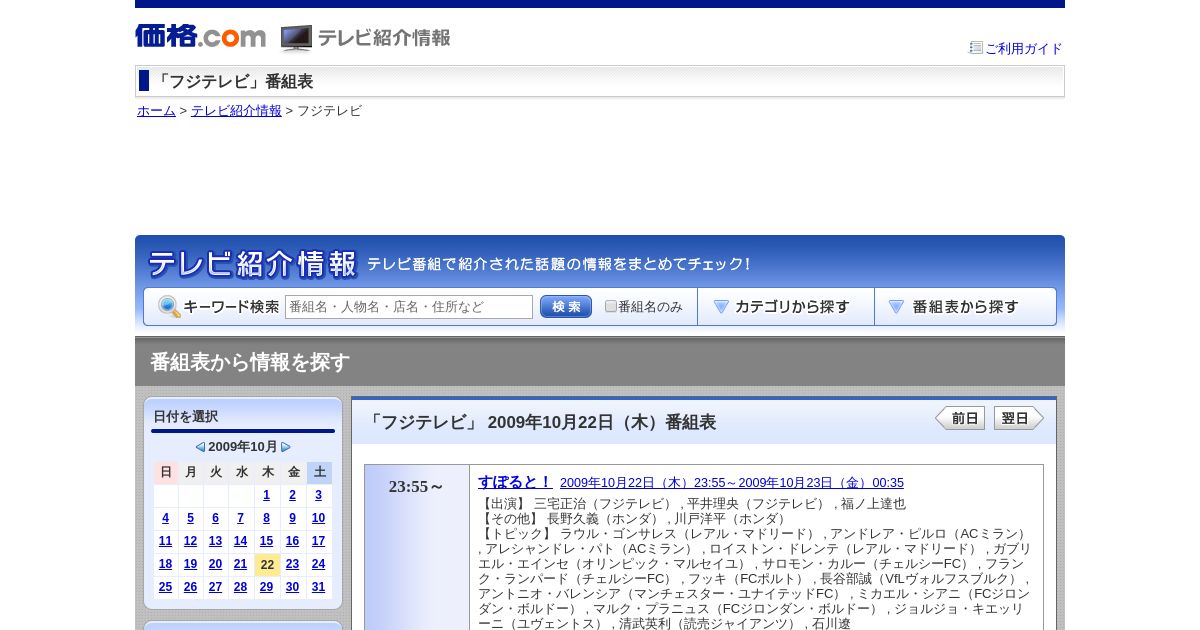This screenshot has width=1200, height=630.
Task: Expand the カテゴリから探す dropdown
Action: (x=786, y=307)
